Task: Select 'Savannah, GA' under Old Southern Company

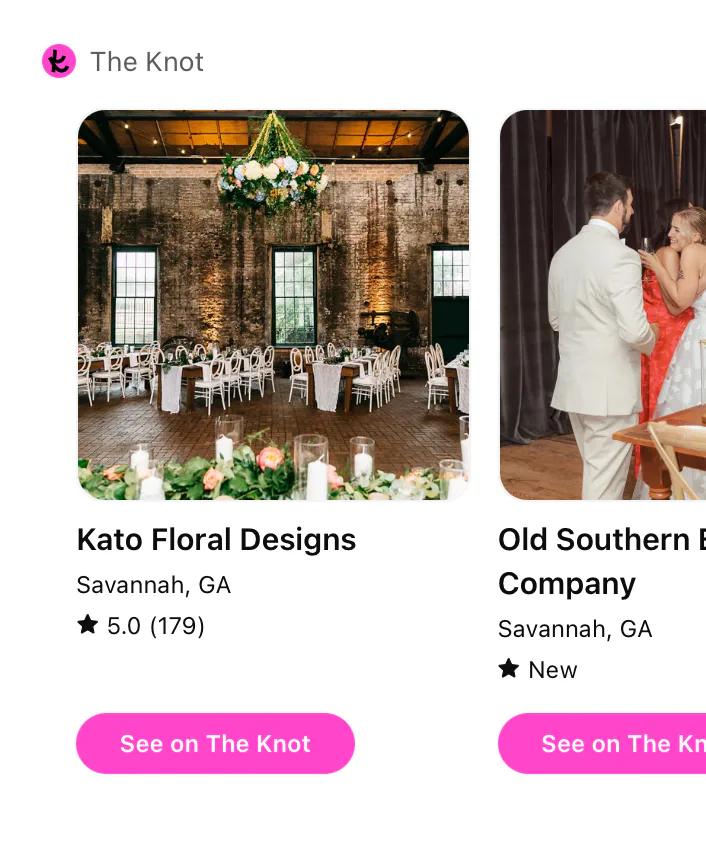Action: coord(574,629)
